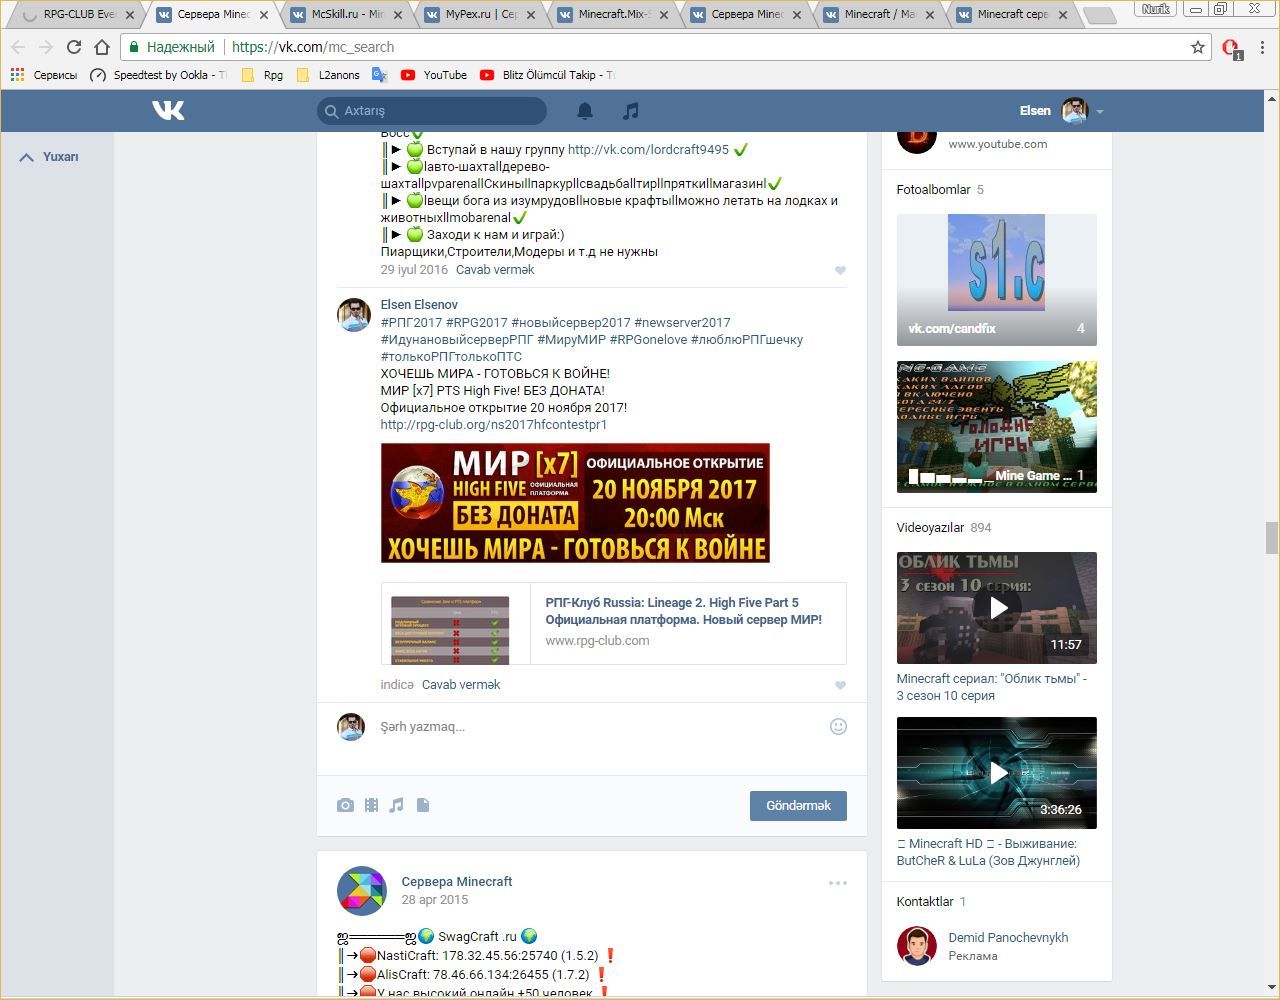Open the Сервера Minecraft post author link
Screen dimensions: 1280x1000
(457, 882)
